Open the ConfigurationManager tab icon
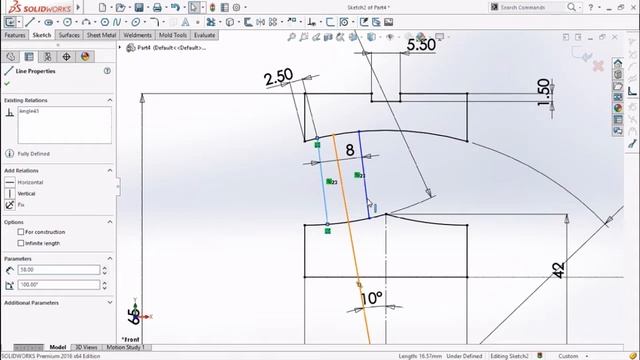Viewport: 640px width, 360px height. (48, 56)
